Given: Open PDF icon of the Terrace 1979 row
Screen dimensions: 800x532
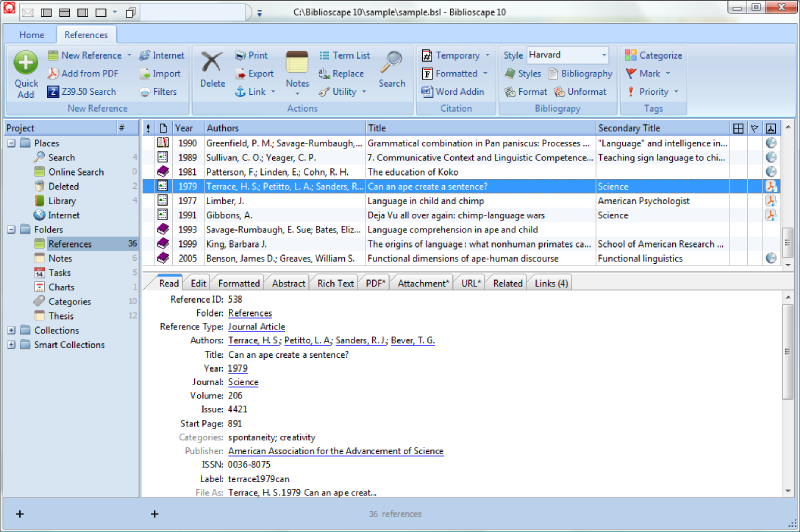Looking at the screenshot, I should coord(770,186).
